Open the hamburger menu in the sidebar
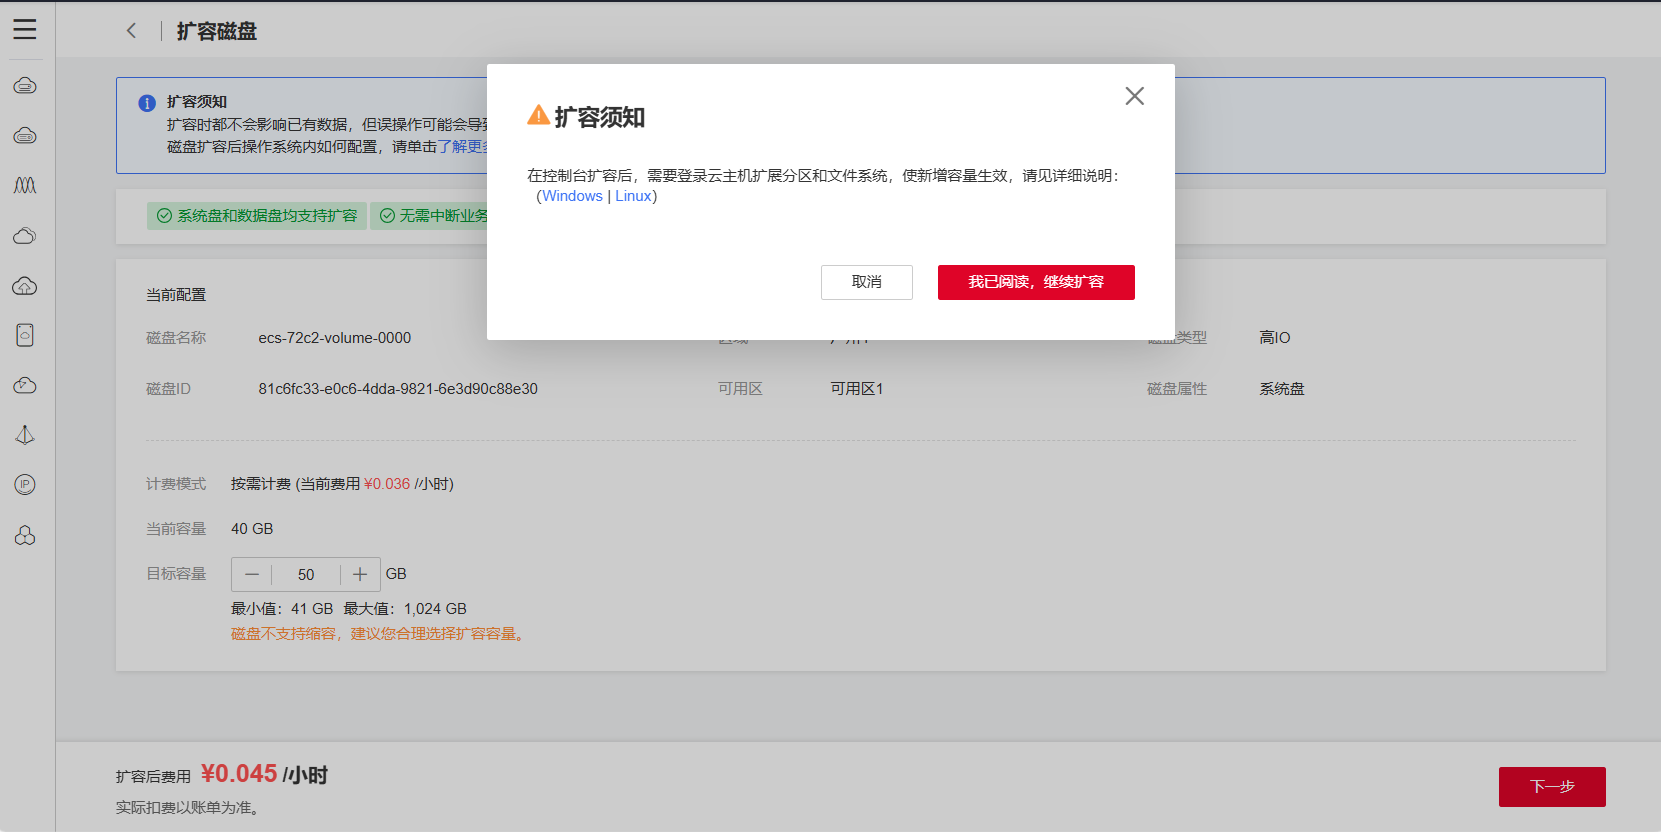The height and width of the screenshot is (832, 1661). coord(25,30)
